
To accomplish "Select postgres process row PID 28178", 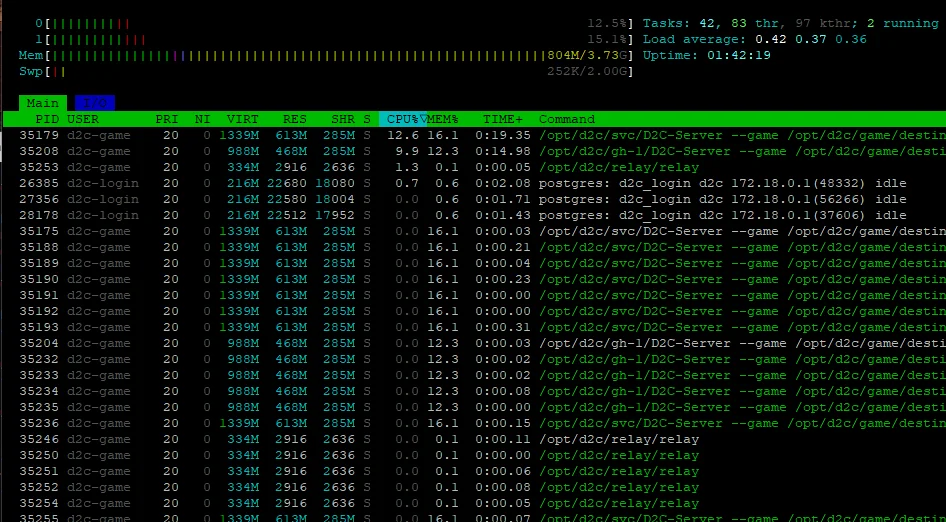I will (x=473, y=215).
